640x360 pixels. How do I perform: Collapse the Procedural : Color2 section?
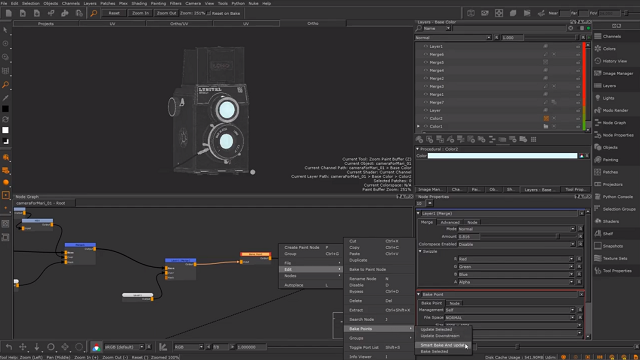(418, 149)
